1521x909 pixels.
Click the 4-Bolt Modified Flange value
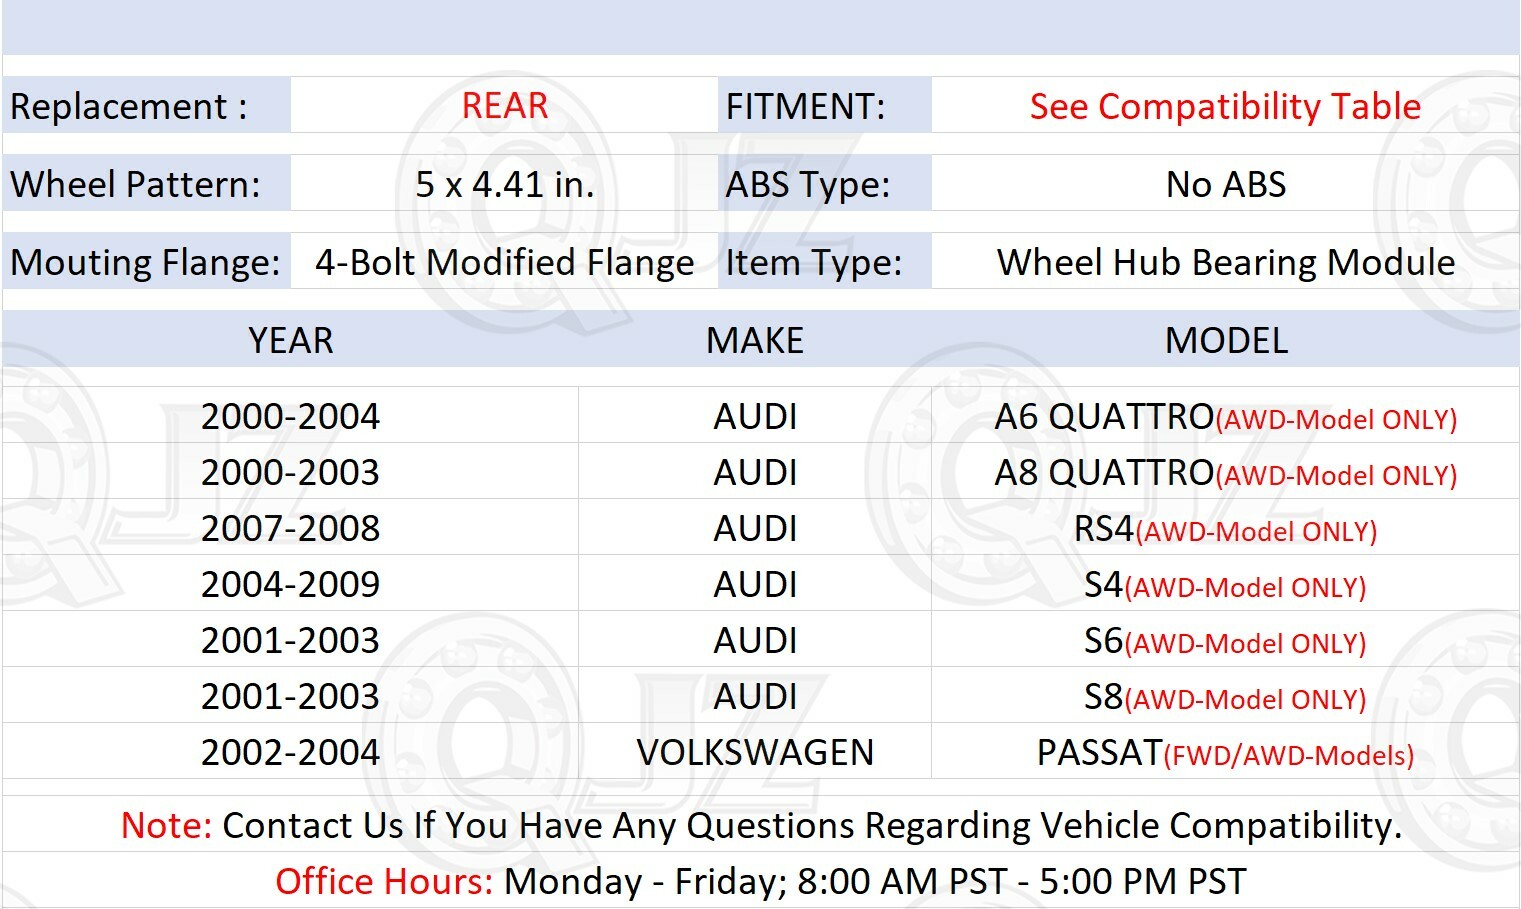pos(504,262)
